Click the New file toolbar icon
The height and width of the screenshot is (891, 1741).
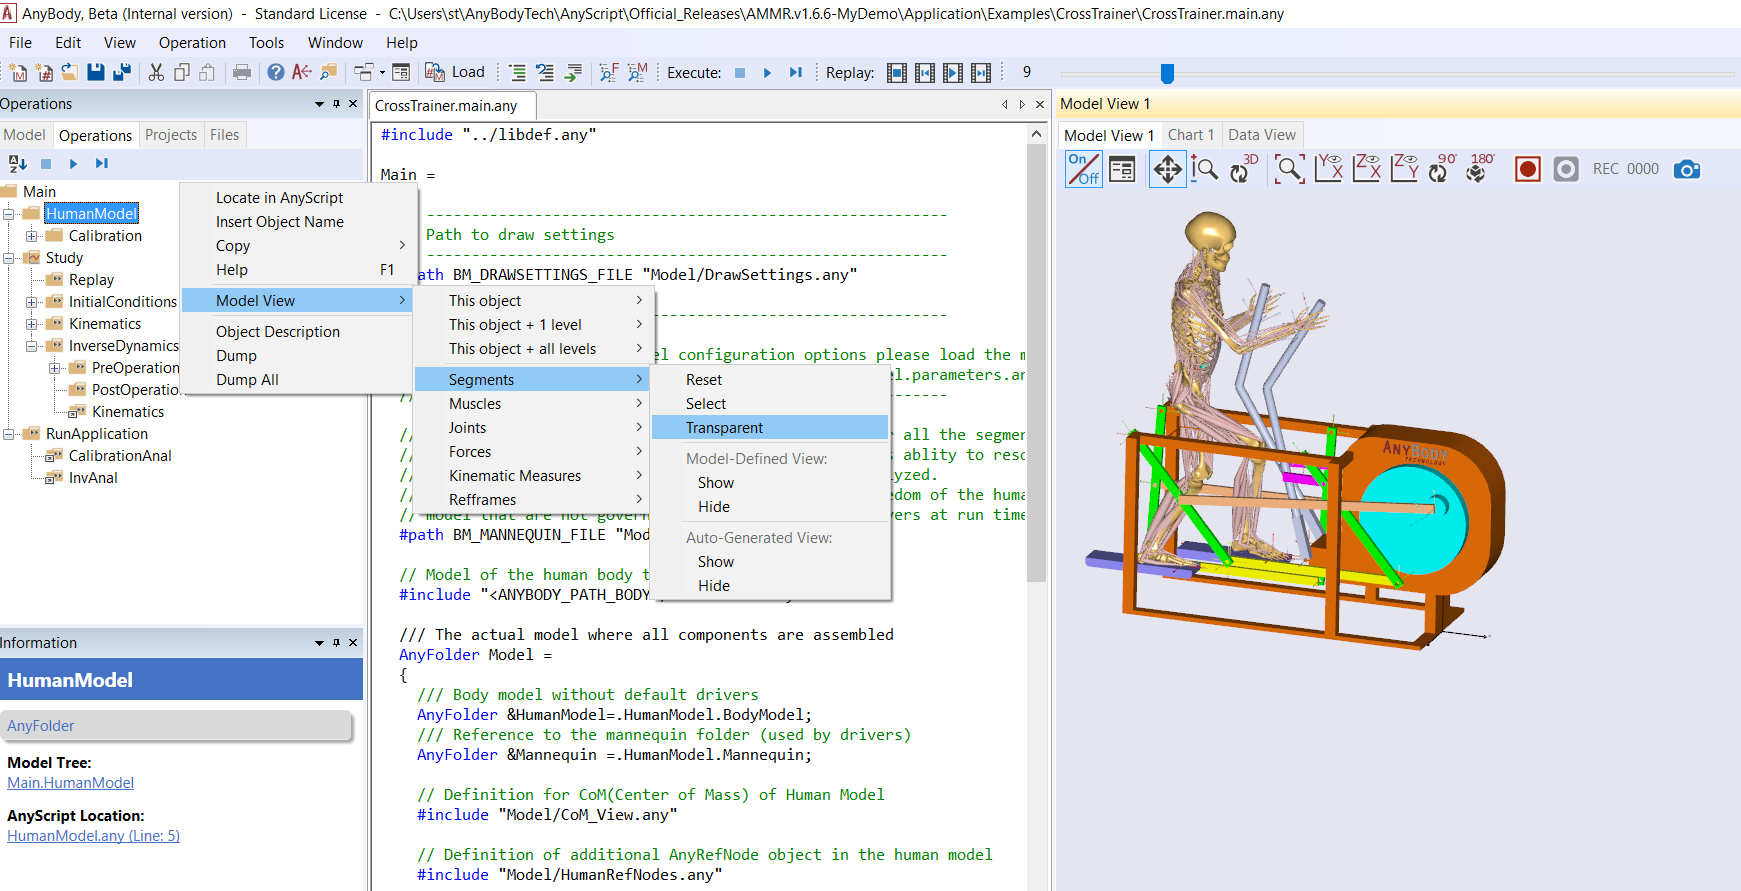point(18,72)
